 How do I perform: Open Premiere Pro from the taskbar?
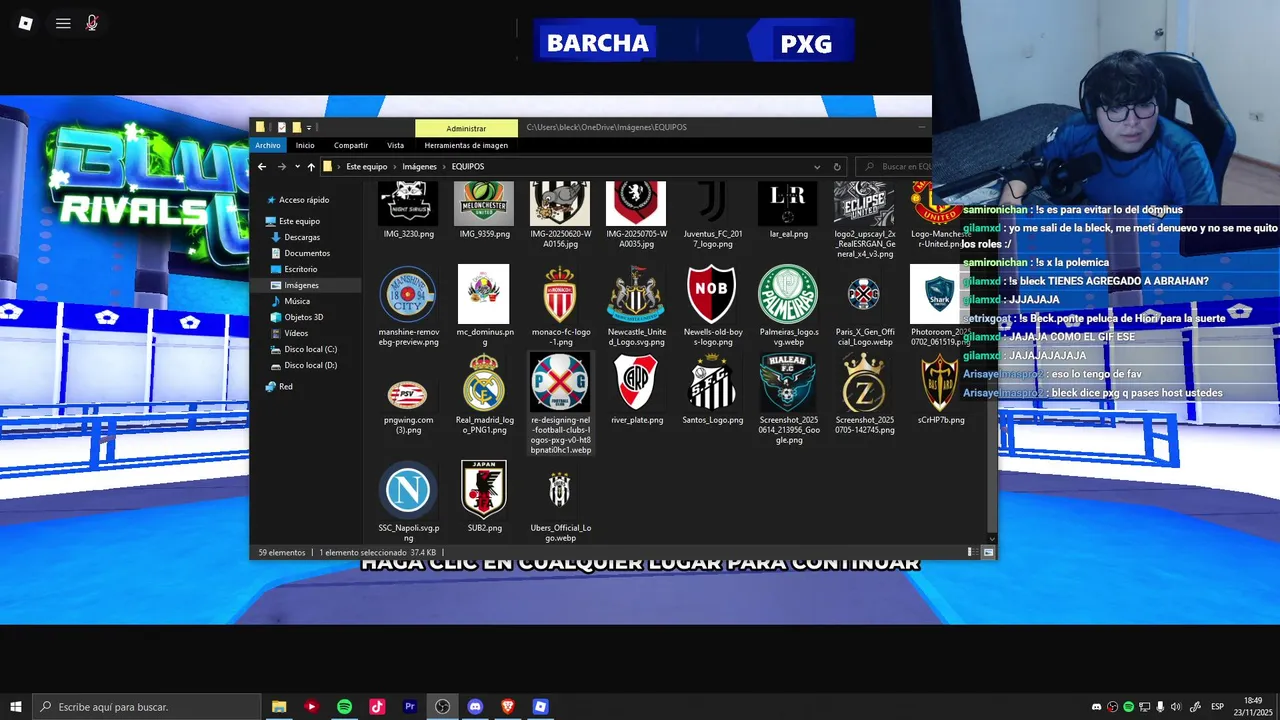tap(410, 707)
